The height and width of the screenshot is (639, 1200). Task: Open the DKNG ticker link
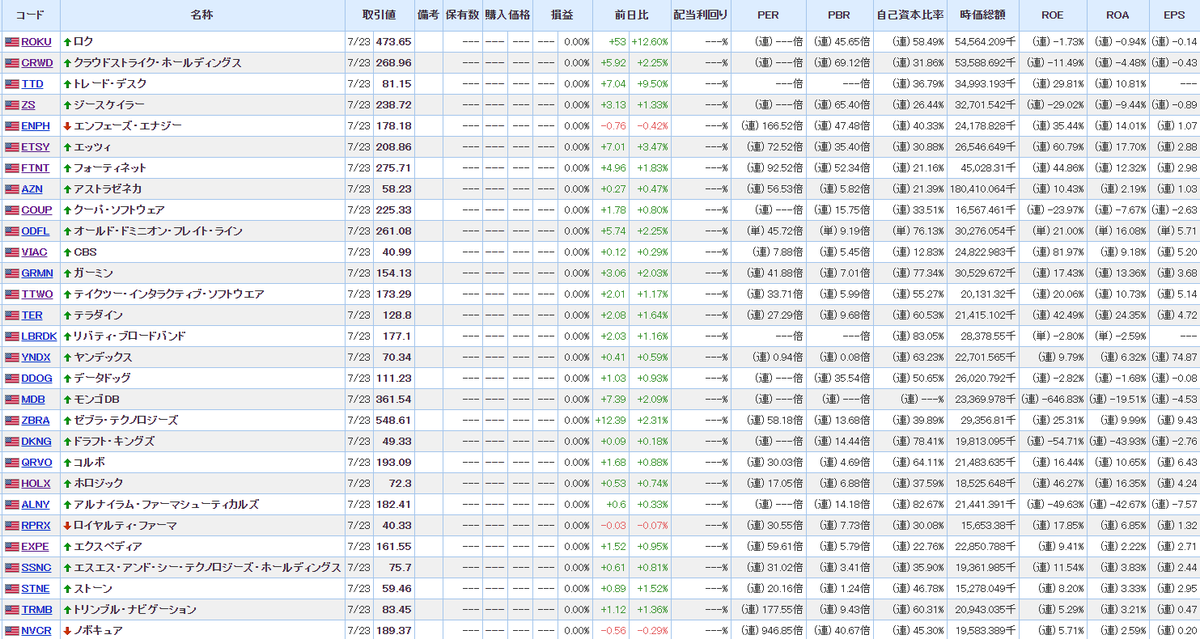[x=36, y=441]
